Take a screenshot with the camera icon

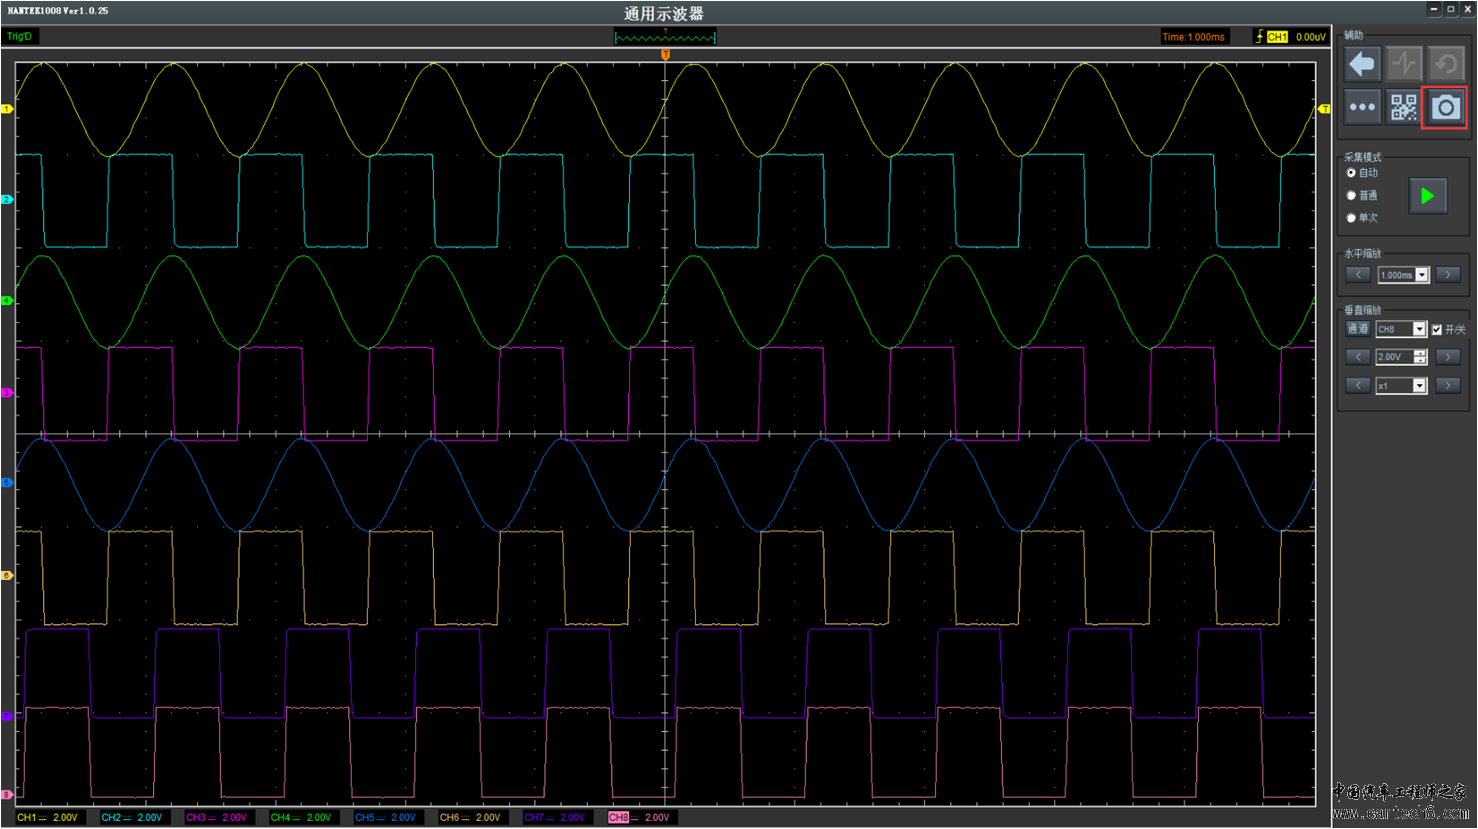(x=1445, y=107)
